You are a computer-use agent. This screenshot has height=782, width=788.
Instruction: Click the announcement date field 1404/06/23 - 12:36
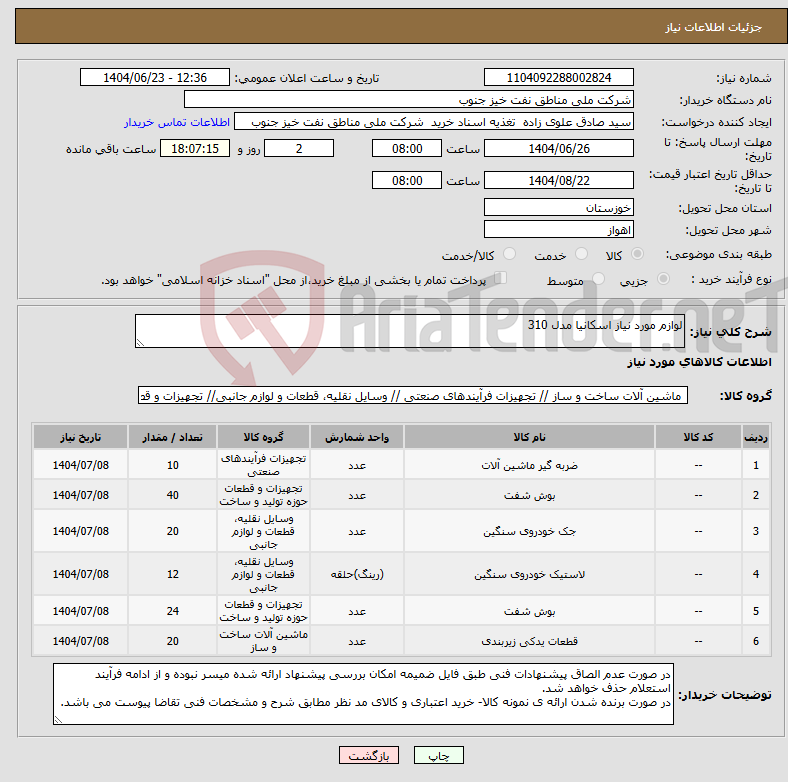[155, 77]
